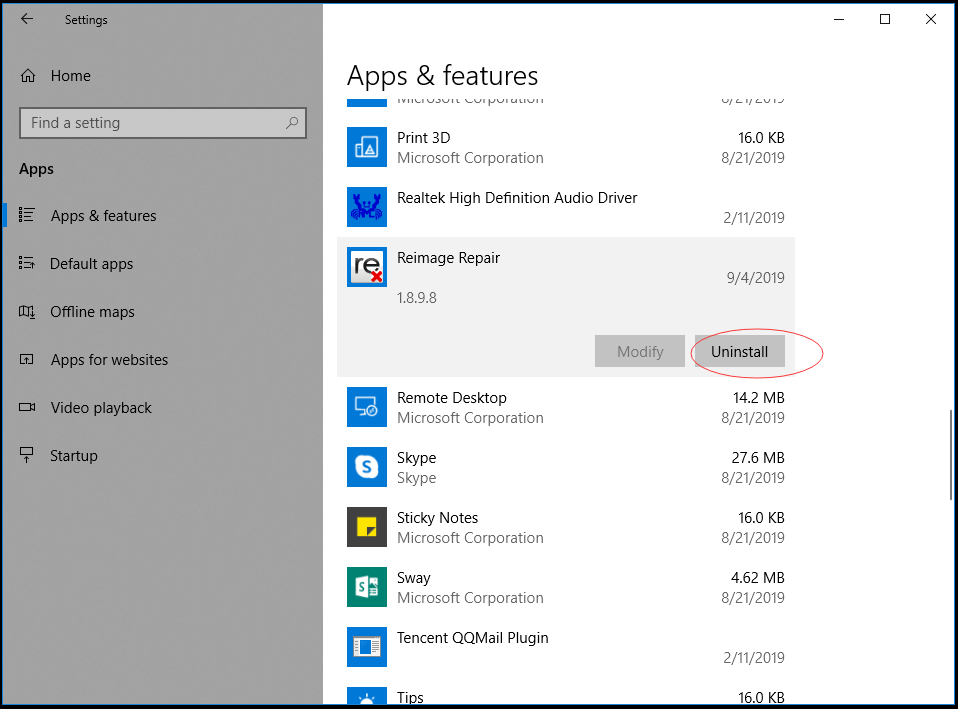Click the Modify button

(x=640, y=351)
